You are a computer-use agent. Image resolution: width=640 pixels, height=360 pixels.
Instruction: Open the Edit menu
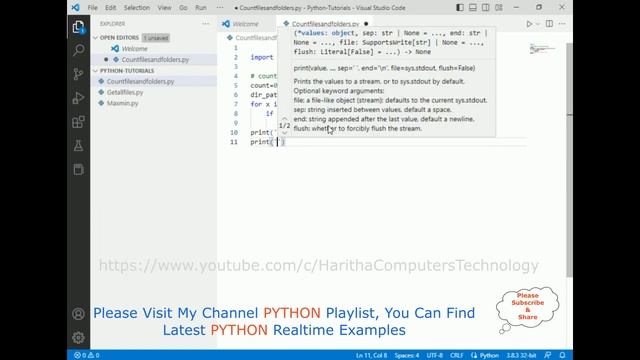(x=110, y=8)
